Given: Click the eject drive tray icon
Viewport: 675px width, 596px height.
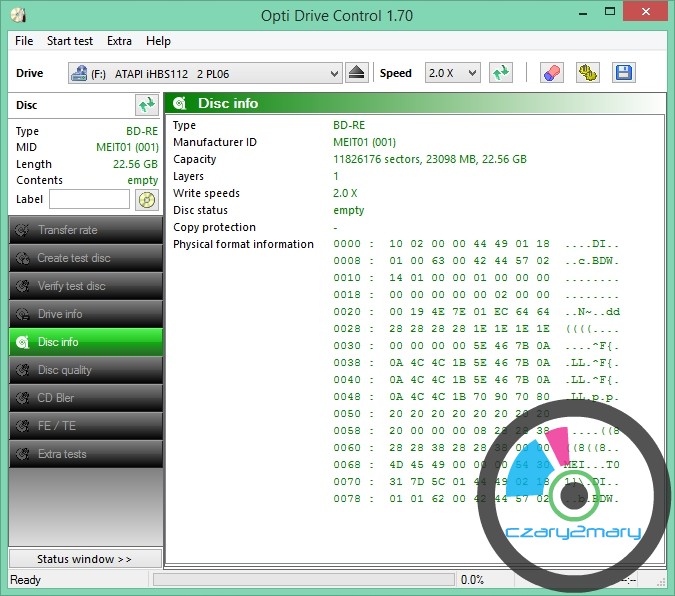Looking at the screenshot, I should pyautogui.click(x=358, y=73).
